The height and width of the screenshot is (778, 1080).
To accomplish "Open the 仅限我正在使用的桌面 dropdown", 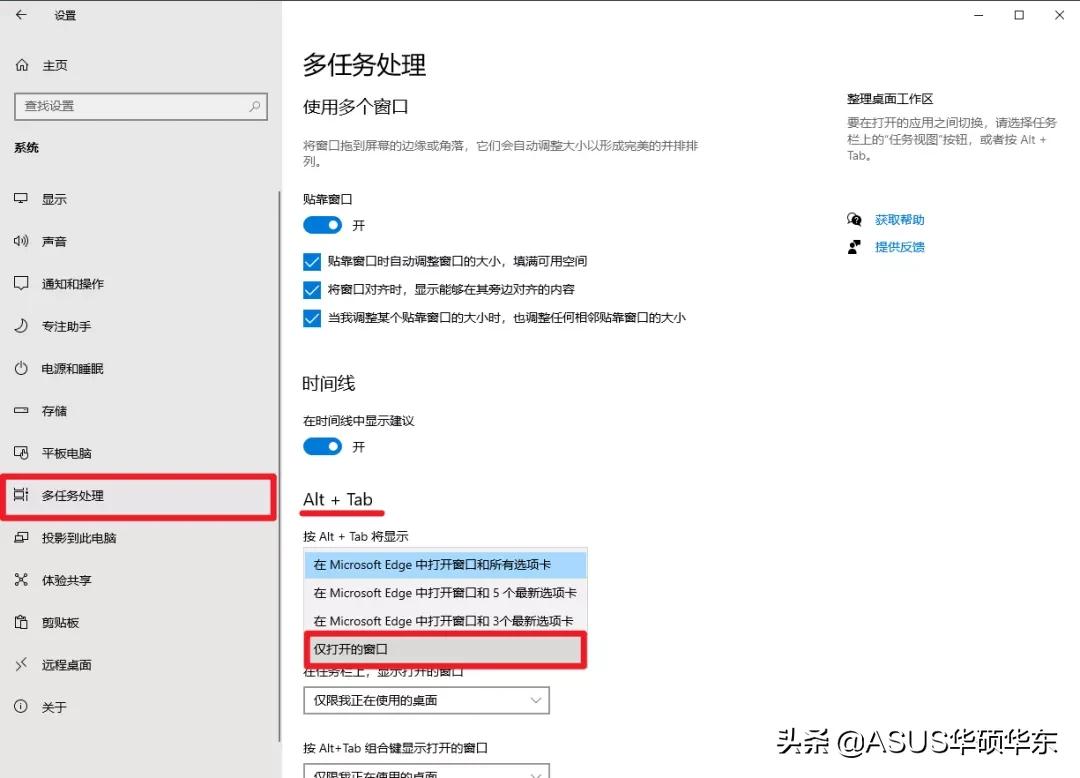I will point(426,700).
